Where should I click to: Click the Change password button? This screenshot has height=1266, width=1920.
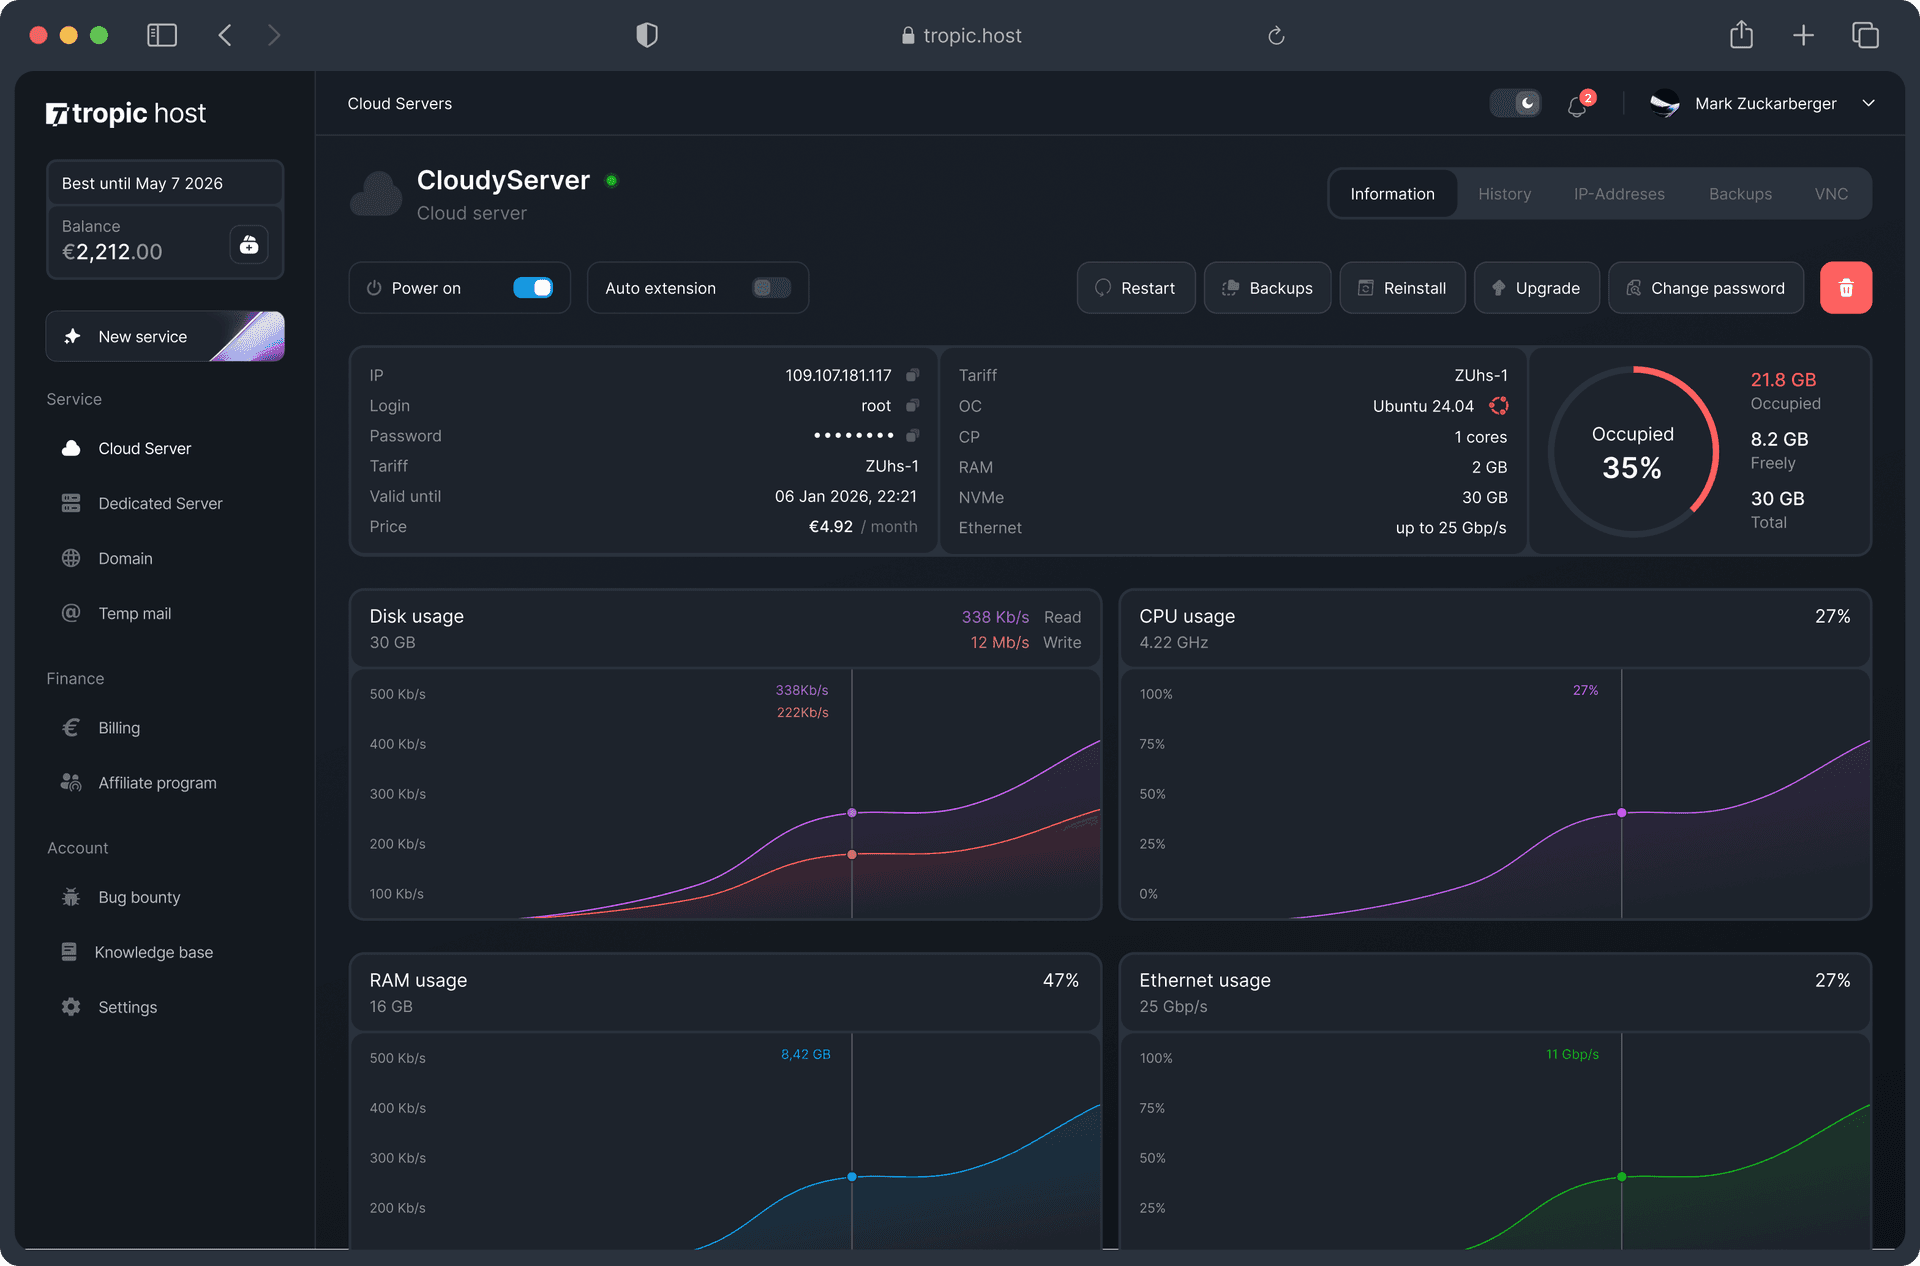pos(1706,288)
